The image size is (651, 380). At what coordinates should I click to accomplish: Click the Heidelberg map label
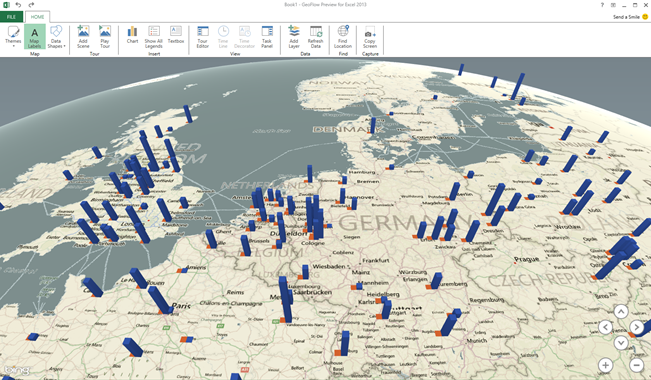point(383,294)
